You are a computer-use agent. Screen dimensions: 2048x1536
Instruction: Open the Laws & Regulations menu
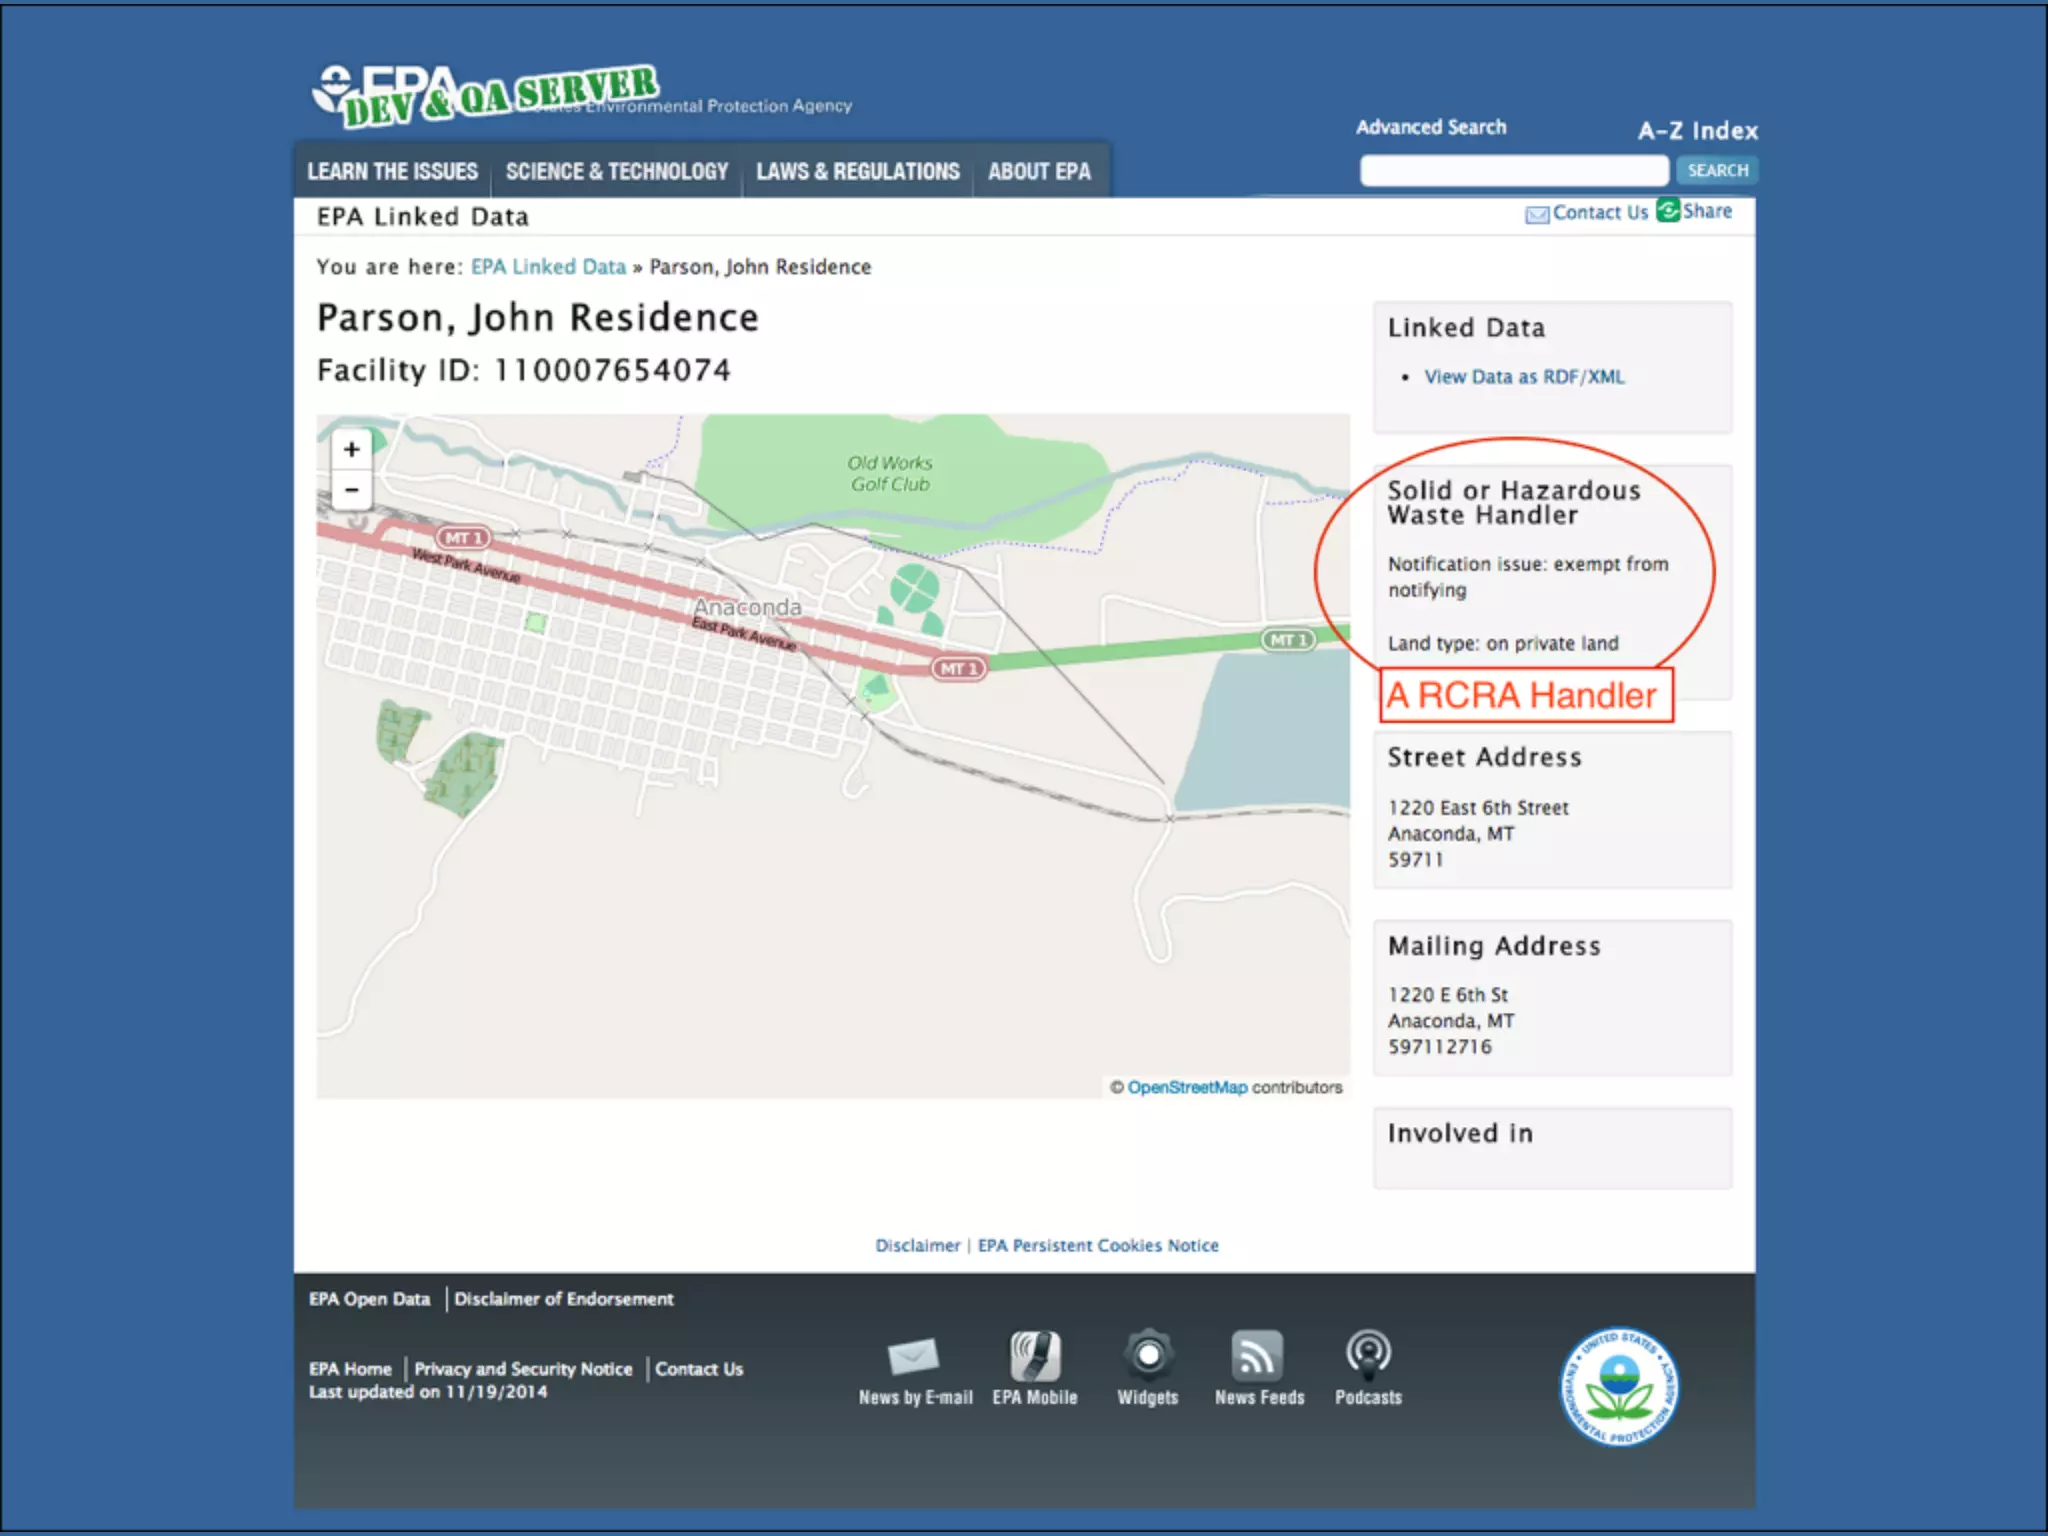point(858,172)
